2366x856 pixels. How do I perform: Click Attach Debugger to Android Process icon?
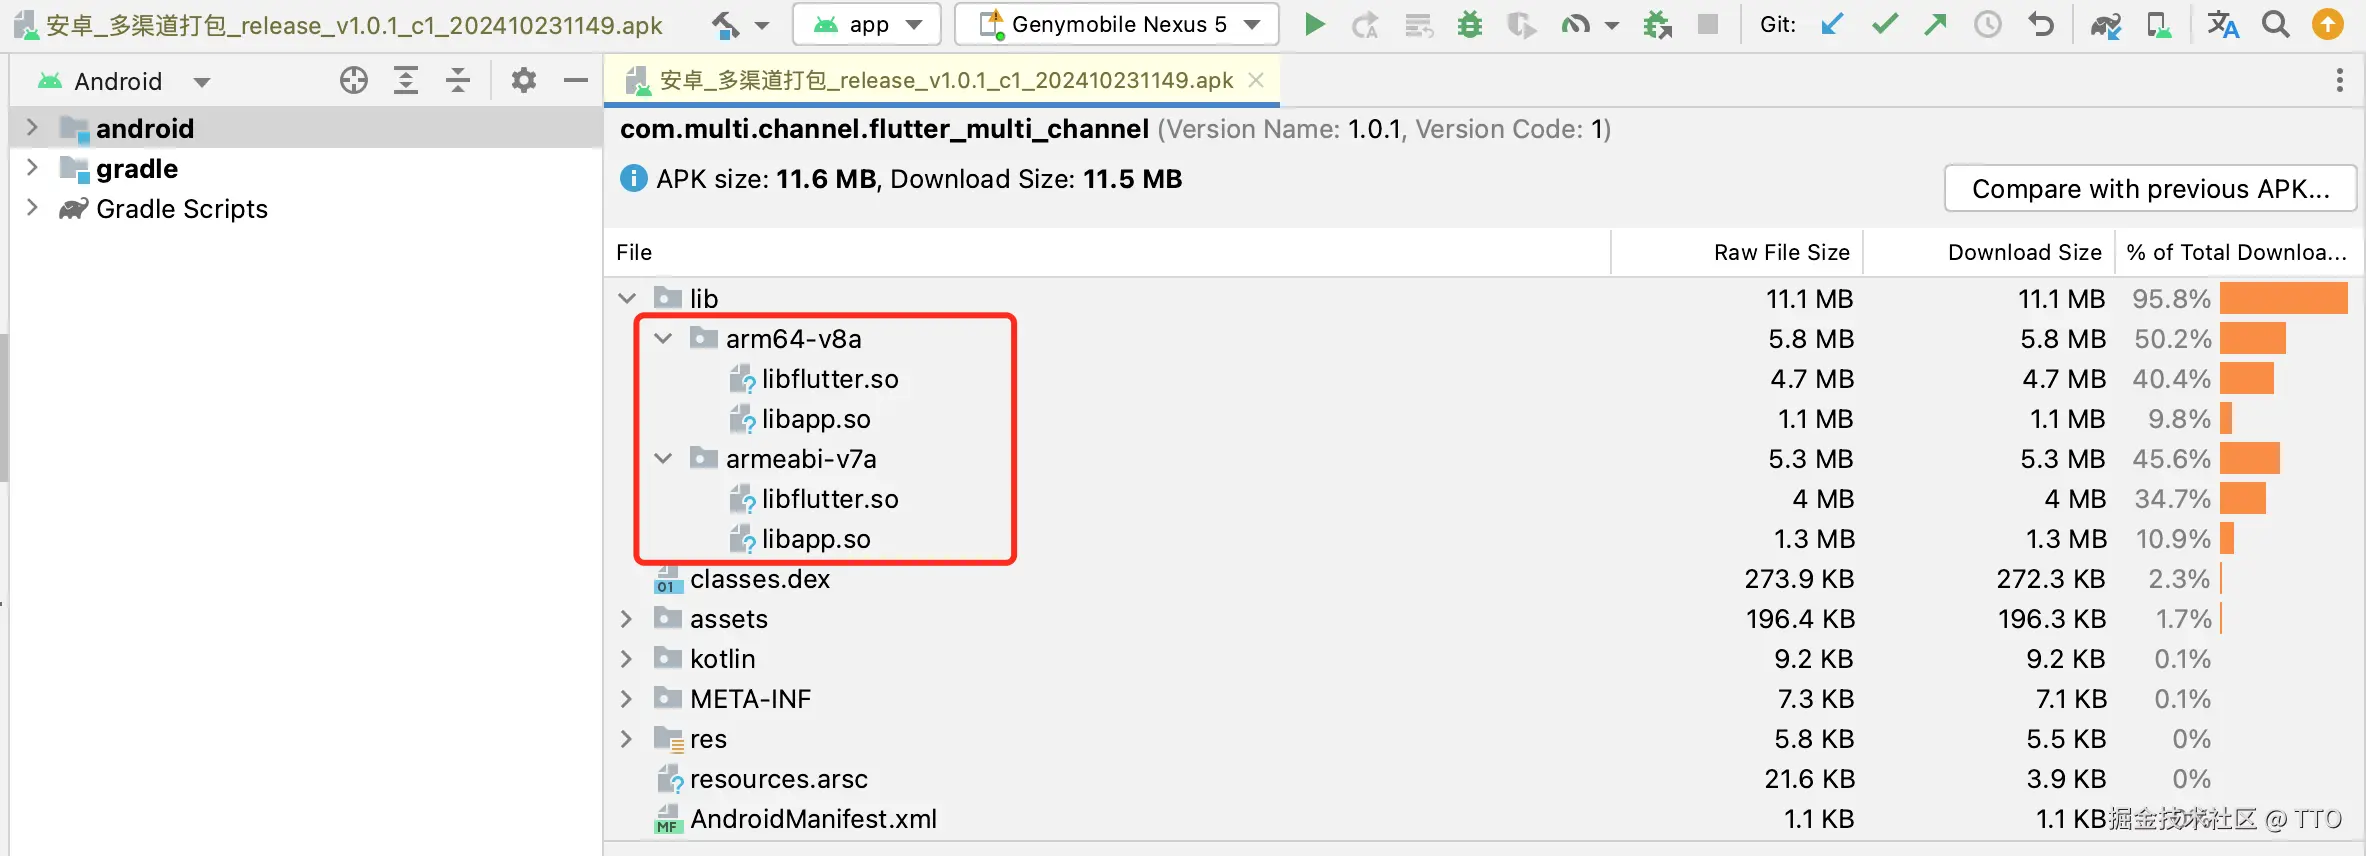[x=1657, y=24]
